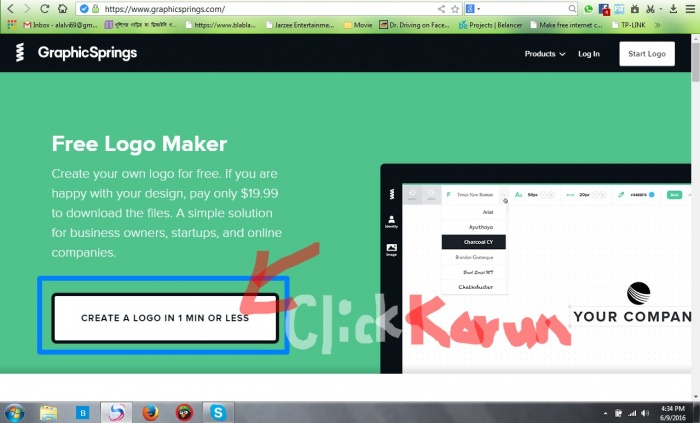Open the Make free internet c... bookmark

566,25
